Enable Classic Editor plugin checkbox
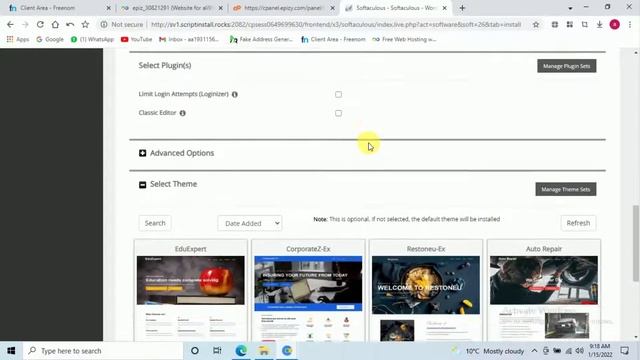Viewport: 640px width, 360px height. (338, 113)
